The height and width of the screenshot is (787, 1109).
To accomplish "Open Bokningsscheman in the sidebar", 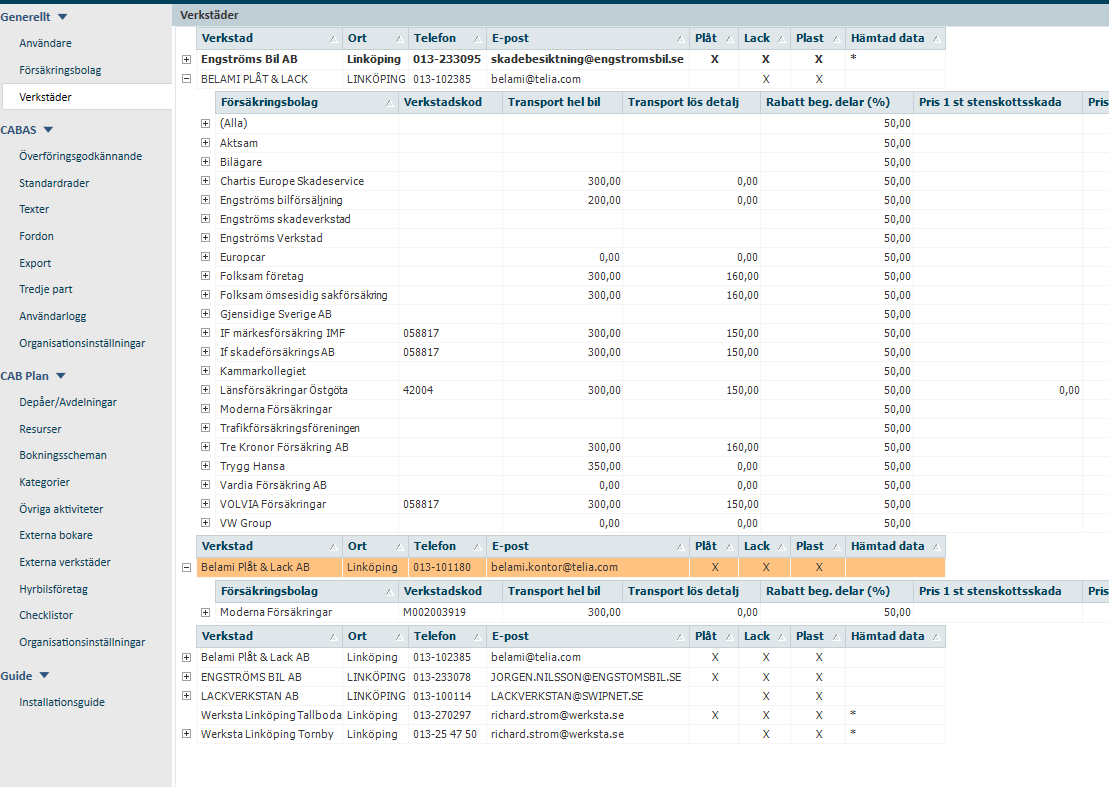I will [x=63, y=455].
